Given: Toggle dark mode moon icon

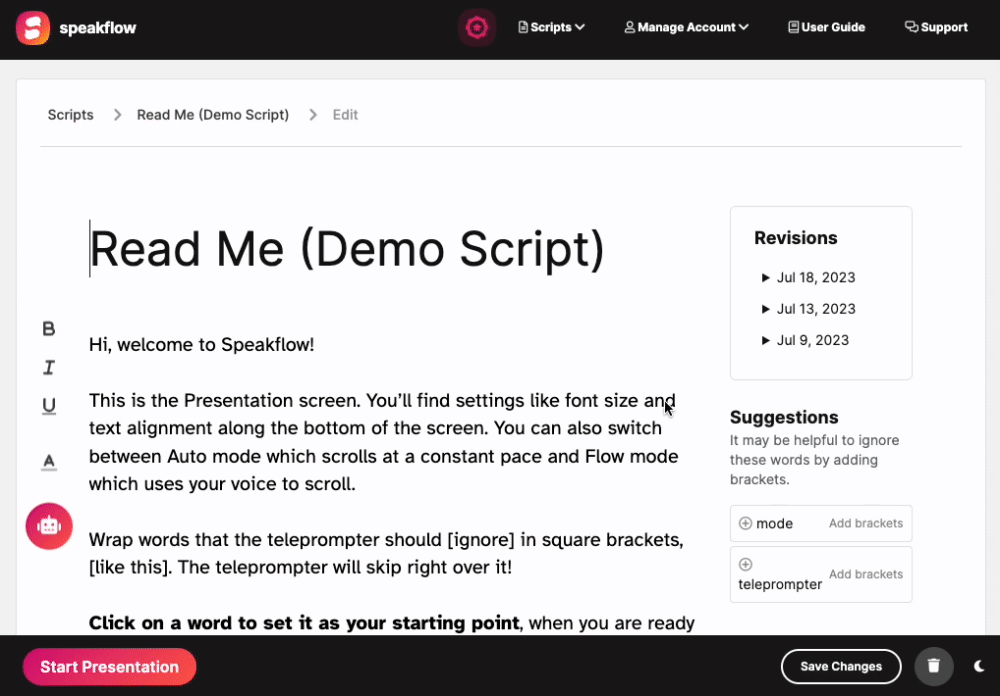Looking at the screenshot, I should coord(980,666).
